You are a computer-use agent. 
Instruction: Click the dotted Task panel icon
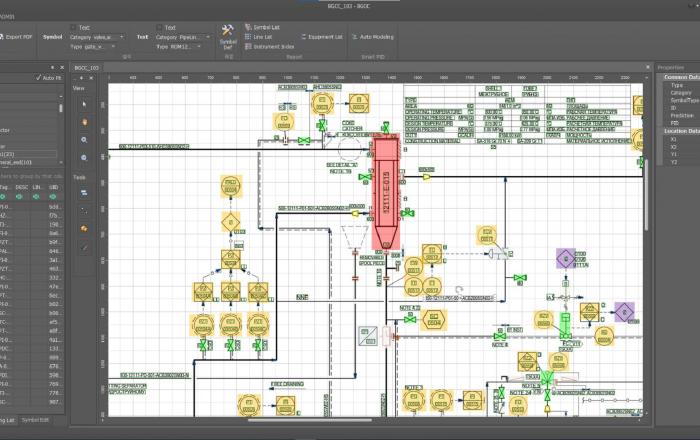click(84, 210)
